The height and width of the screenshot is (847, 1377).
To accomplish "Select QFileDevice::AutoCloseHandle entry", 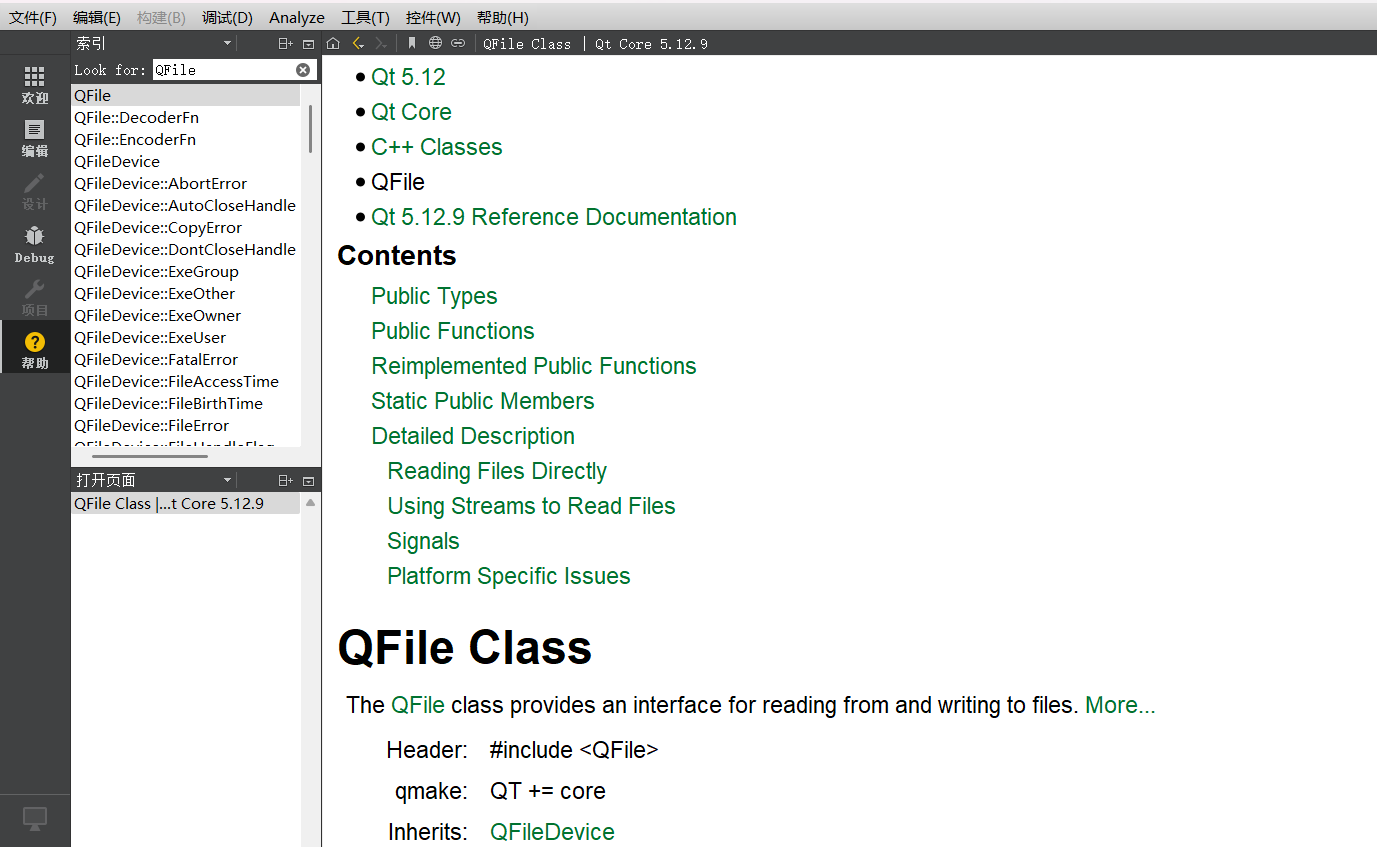I will tap(186, 205).
